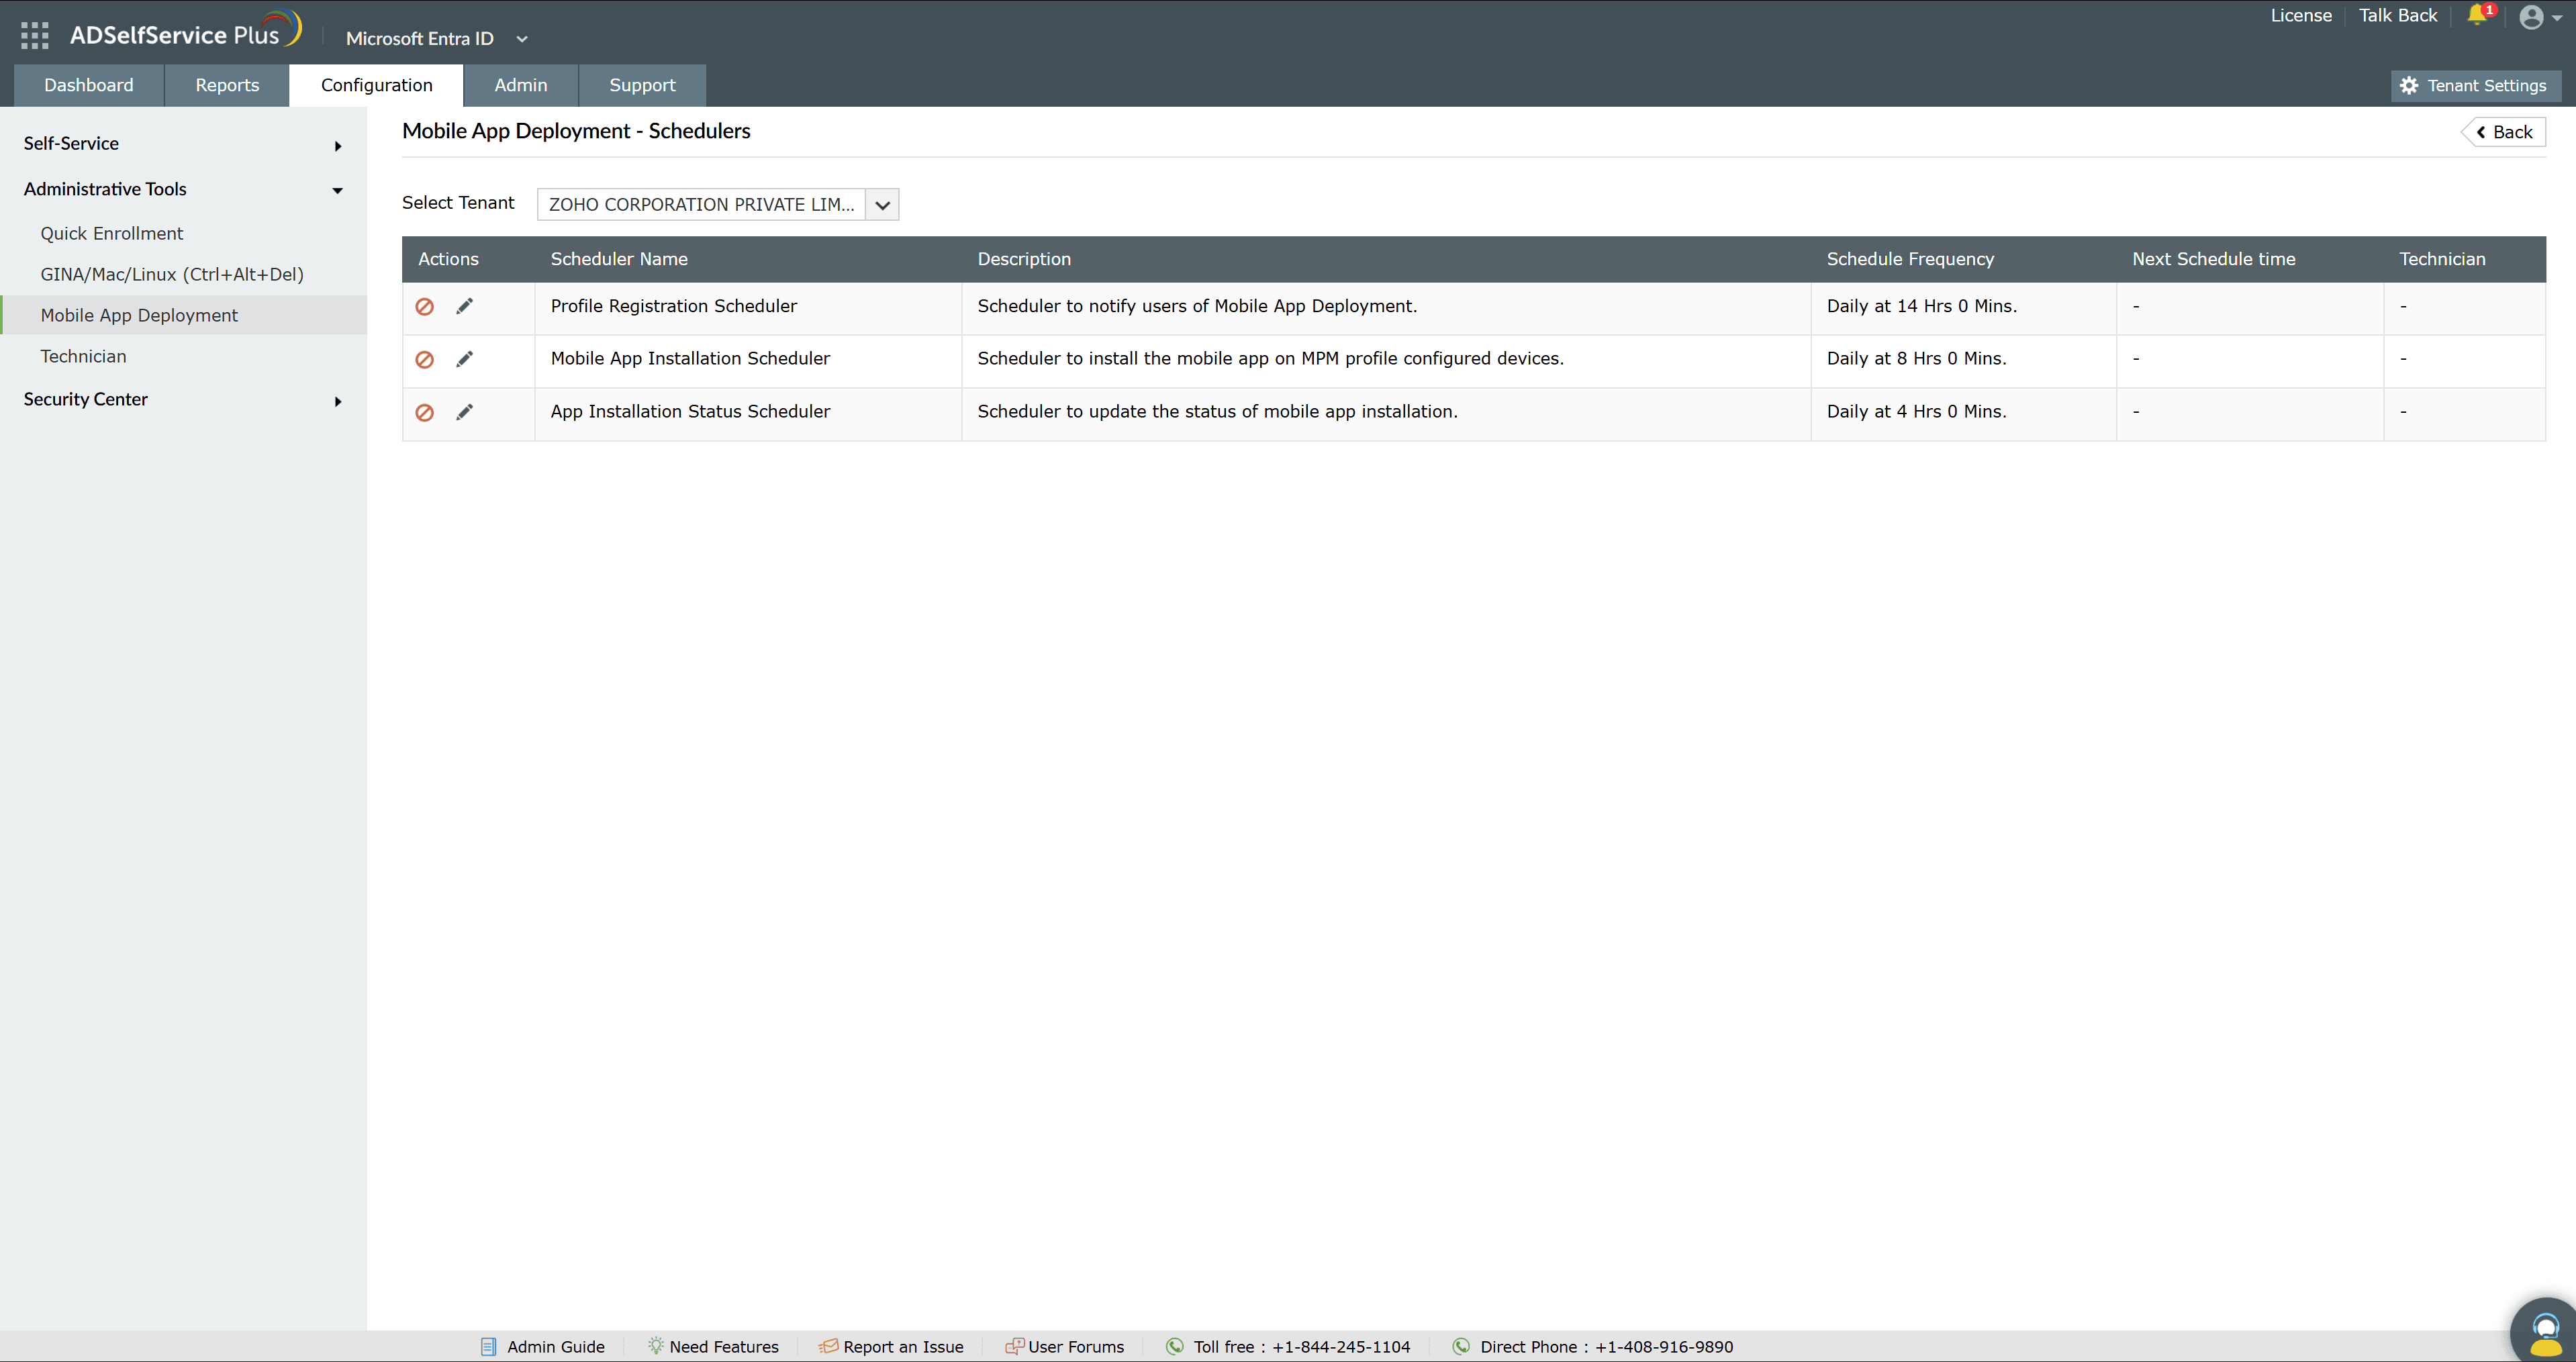Open the Admin Guide link
The height and width of the screenshot is (1362, 2576).
[x=555, y=1347]
